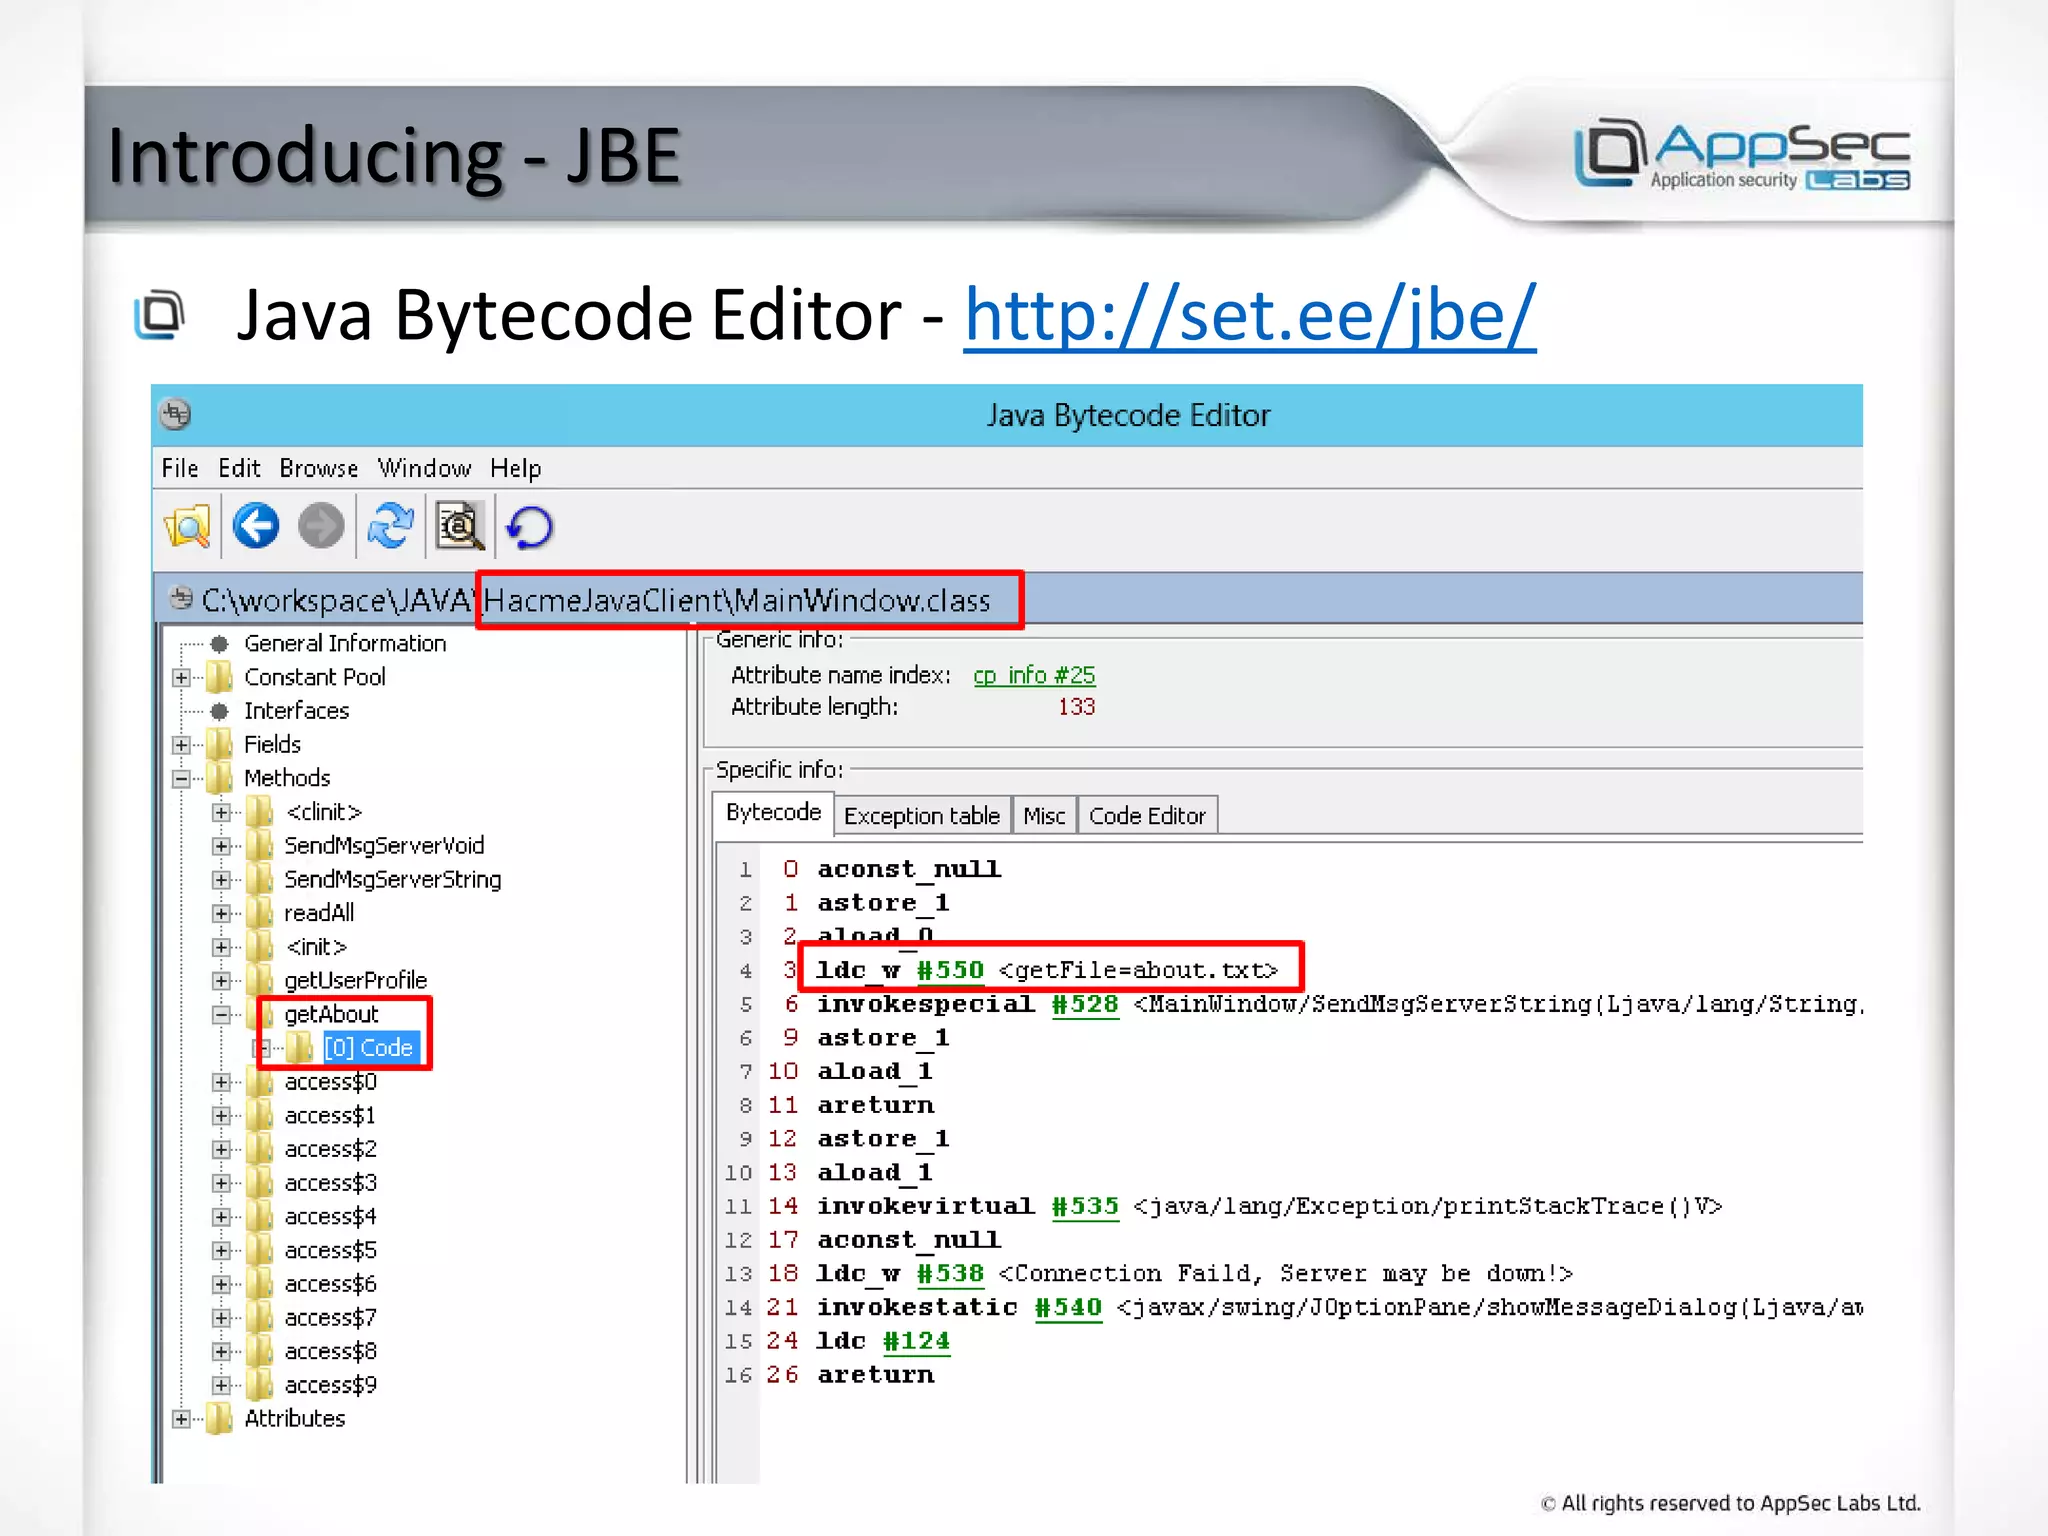The height and width of the screenshot is (1536, 2048).
Task: Click the grey Forward arrow toolbar icon
Action: (321, 526)
